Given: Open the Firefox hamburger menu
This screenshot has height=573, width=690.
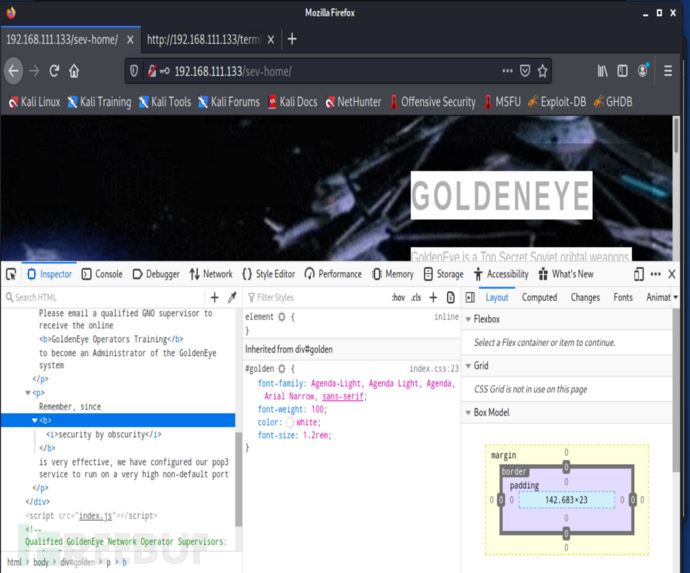Looking at the screenshot, I should 668,71.
